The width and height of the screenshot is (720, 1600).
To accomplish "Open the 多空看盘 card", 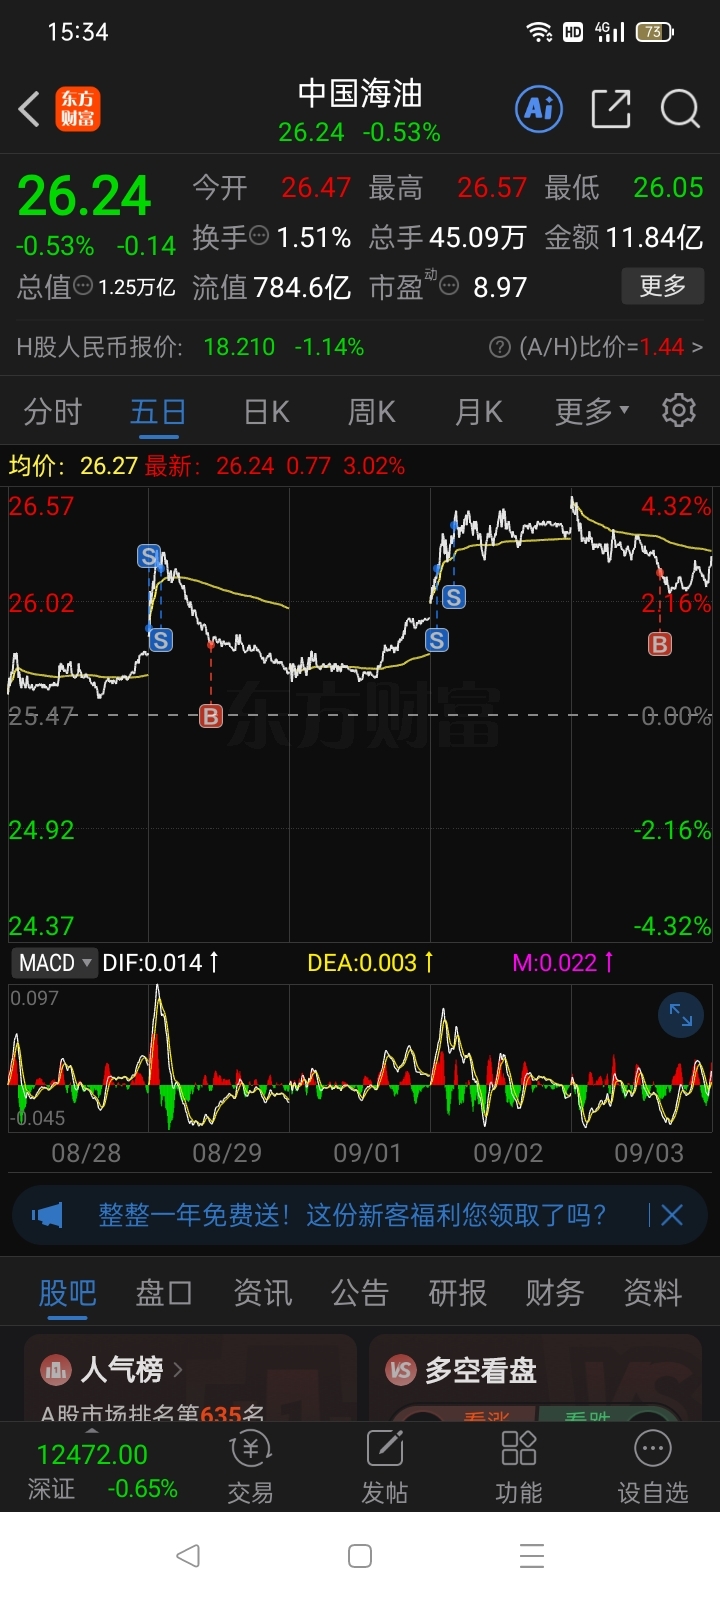I will [x=535, y=1377].
